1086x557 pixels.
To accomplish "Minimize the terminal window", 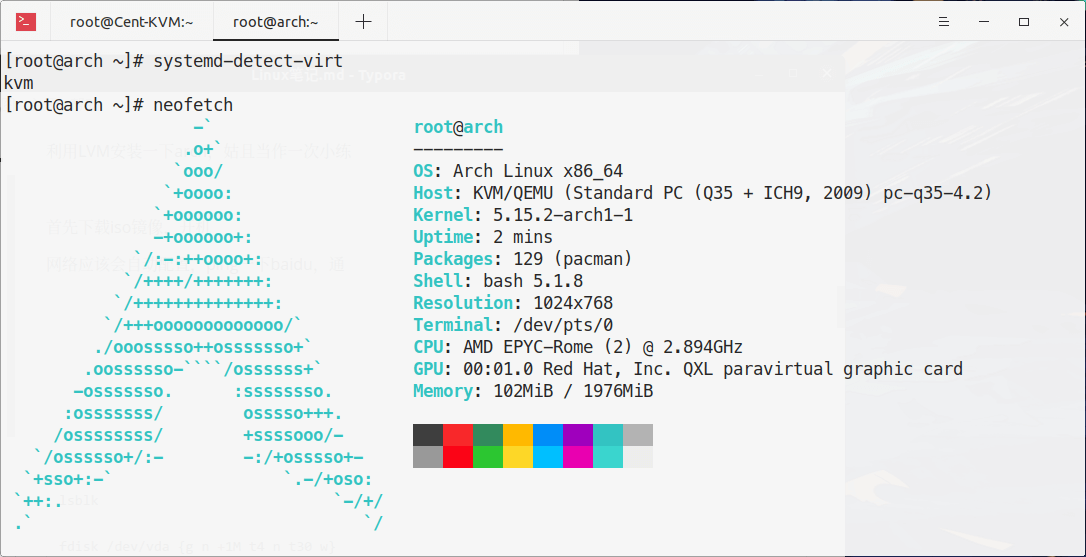I will [977, 22].
